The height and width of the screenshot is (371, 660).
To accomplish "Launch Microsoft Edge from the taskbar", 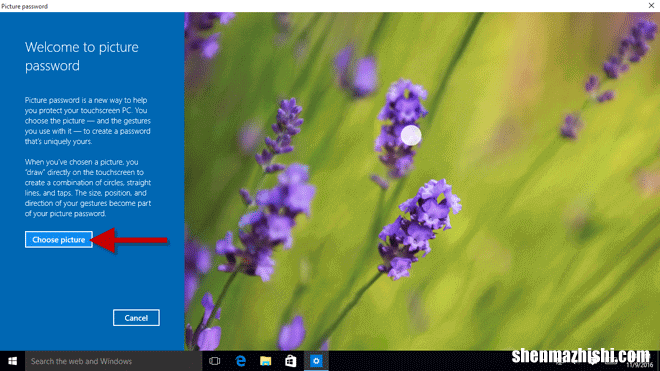I will point(240,361).
